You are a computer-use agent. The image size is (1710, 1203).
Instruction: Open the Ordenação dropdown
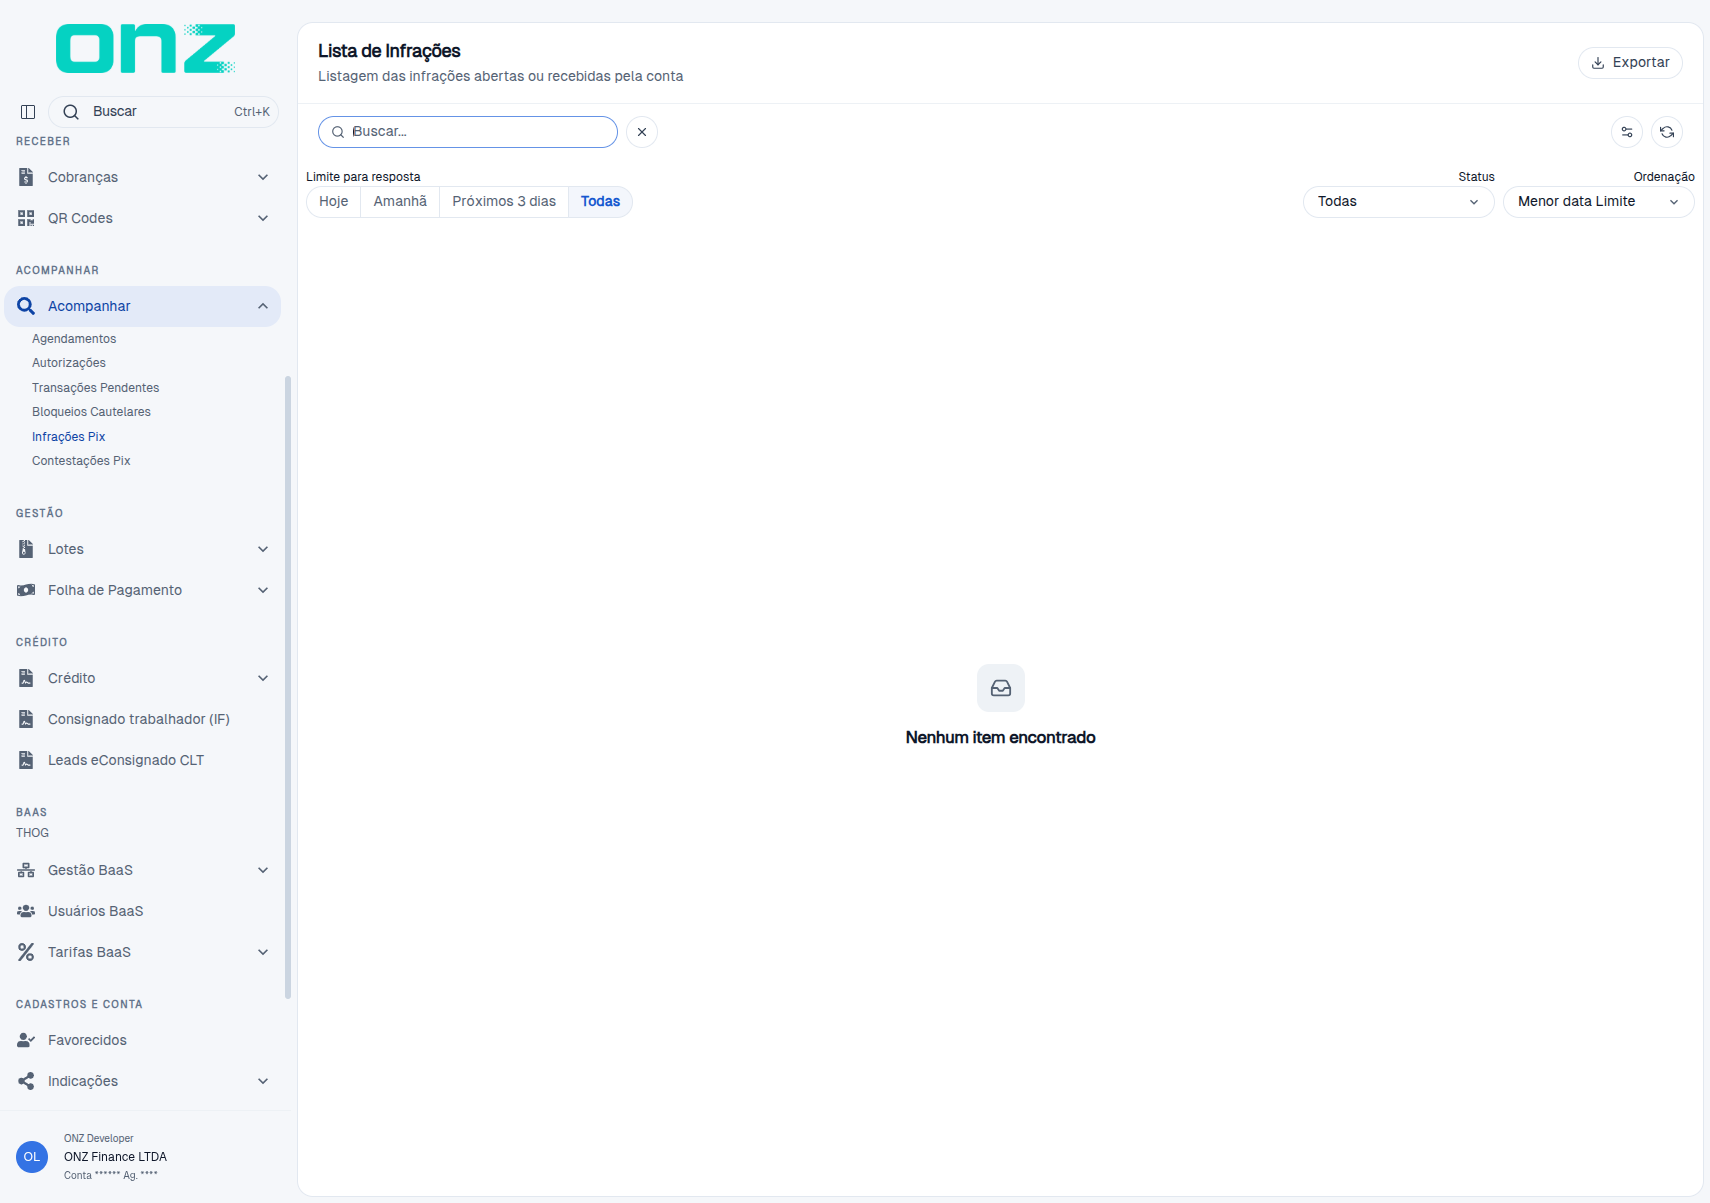point(1598,202)
